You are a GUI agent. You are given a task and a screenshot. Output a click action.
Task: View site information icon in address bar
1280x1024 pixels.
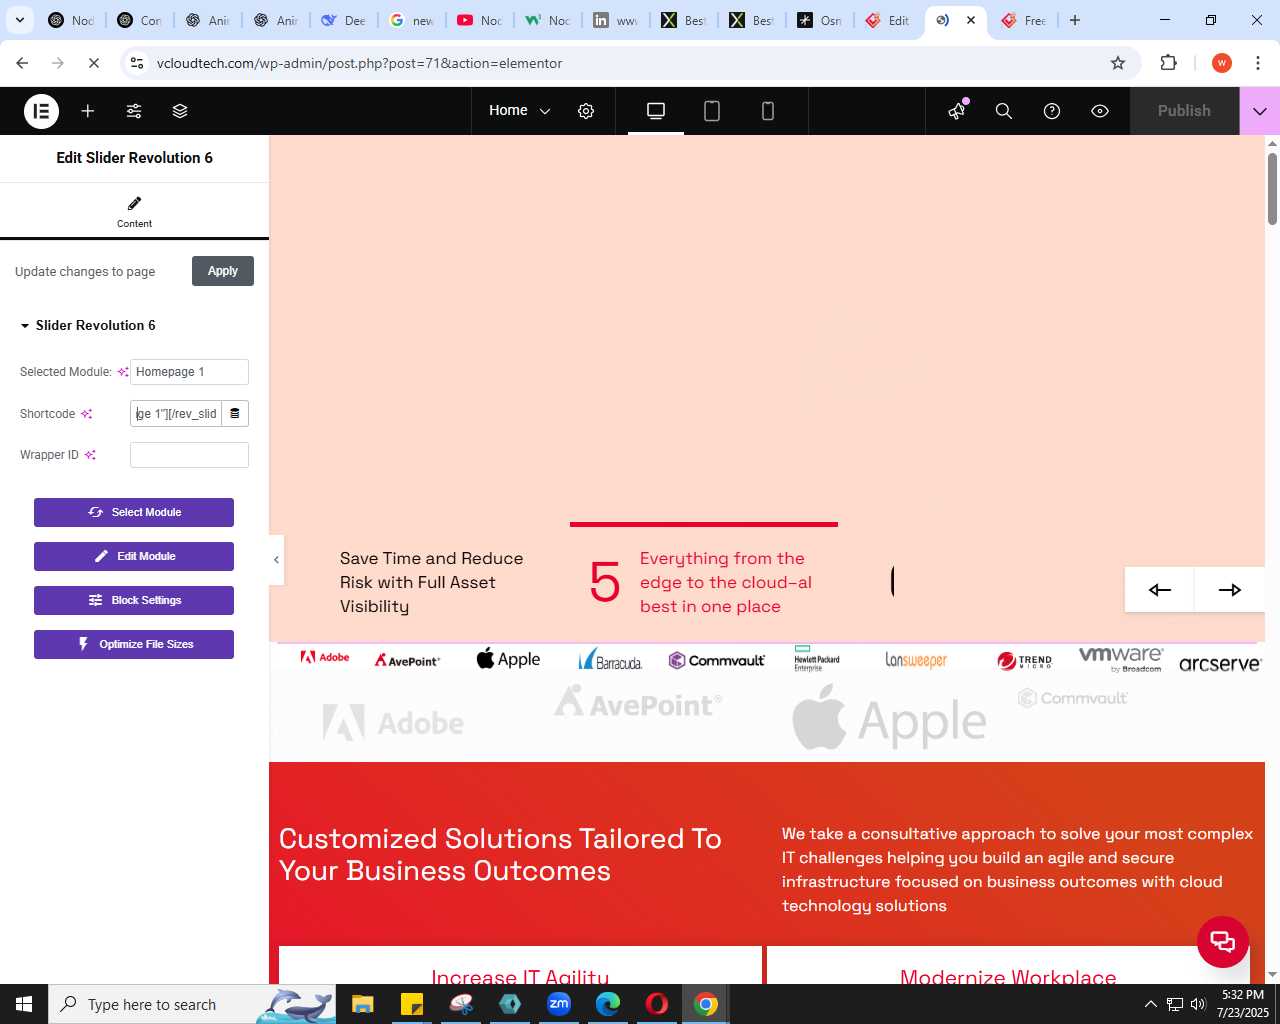tap(137, 63)
